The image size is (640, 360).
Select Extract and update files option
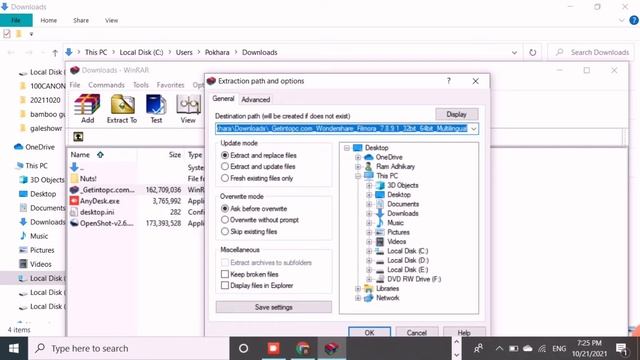[x=225, y=167]
